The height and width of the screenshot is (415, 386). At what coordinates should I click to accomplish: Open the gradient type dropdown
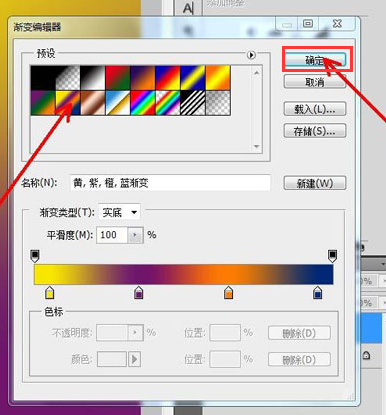119,212
